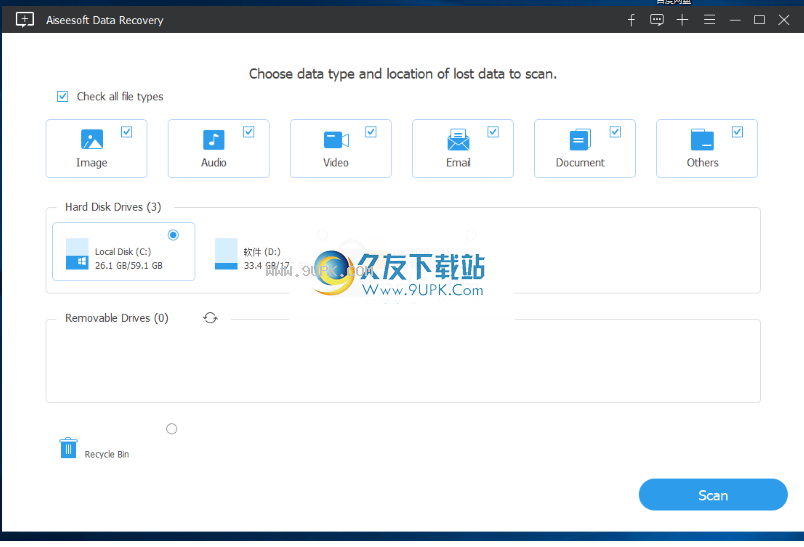Viewport: 804px width, 547px height.
Task: Click the 'Document' label text
Action: point(580,163)
